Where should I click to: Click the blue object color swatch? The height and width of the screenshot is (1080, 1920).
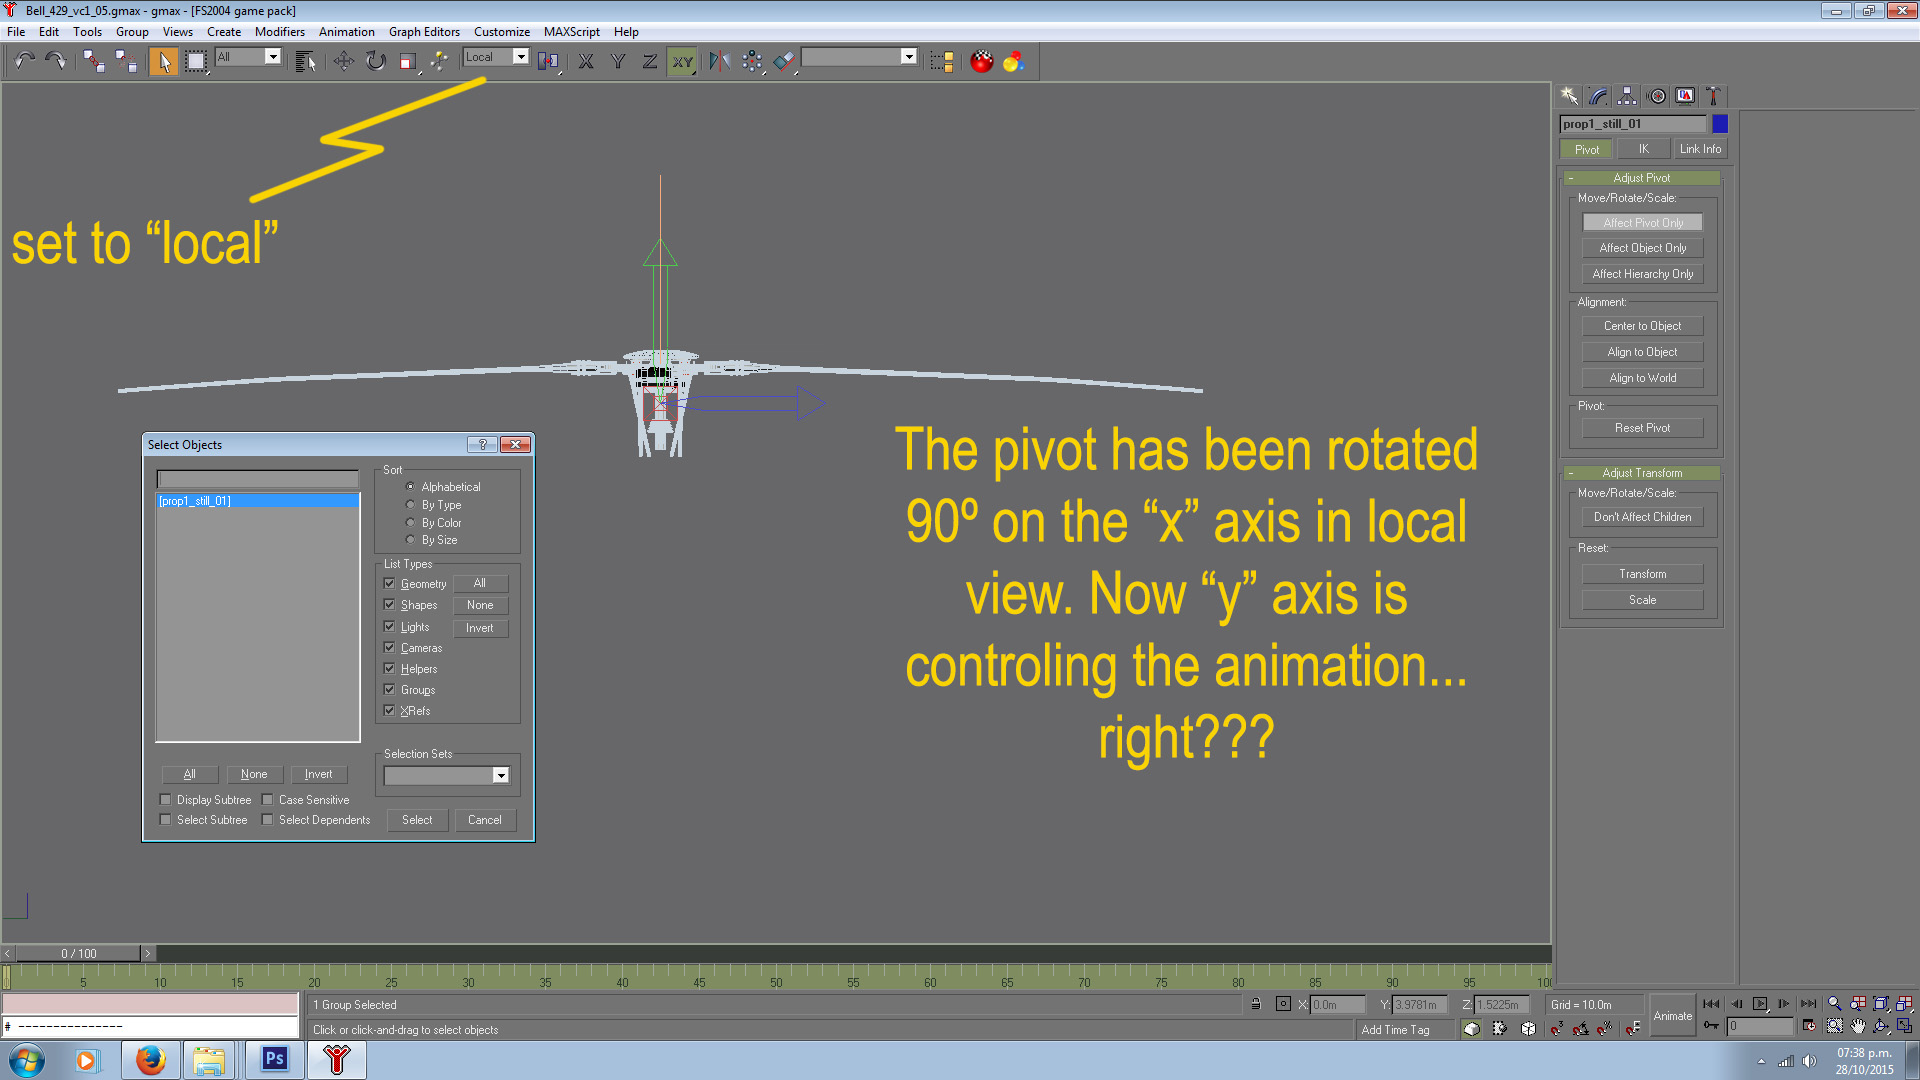pos(1720,124)
